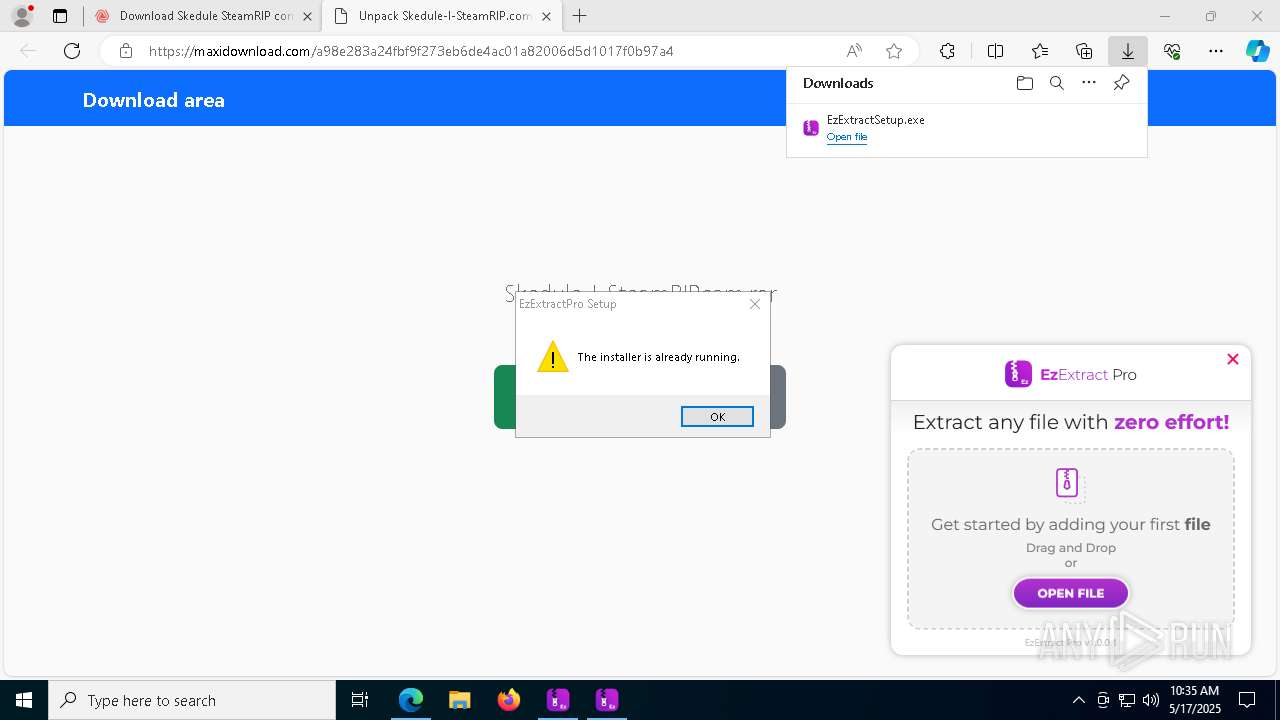Open more options in the Downloads panel
1280x720 pixels.
click(x=1089, y=83)
